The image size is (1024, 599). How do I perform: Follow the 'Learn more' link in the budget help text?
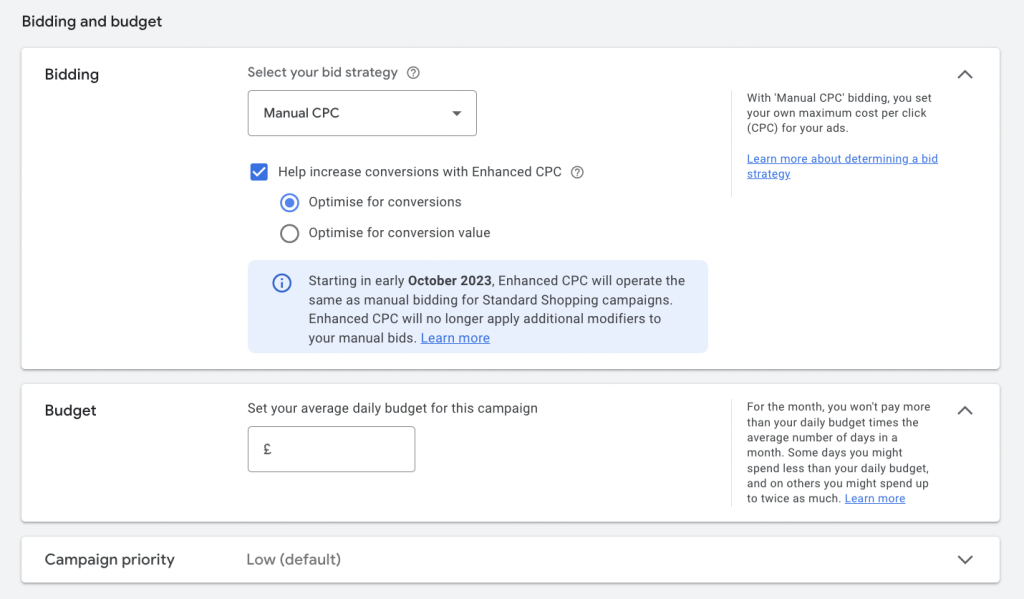[x=875, y=498]
